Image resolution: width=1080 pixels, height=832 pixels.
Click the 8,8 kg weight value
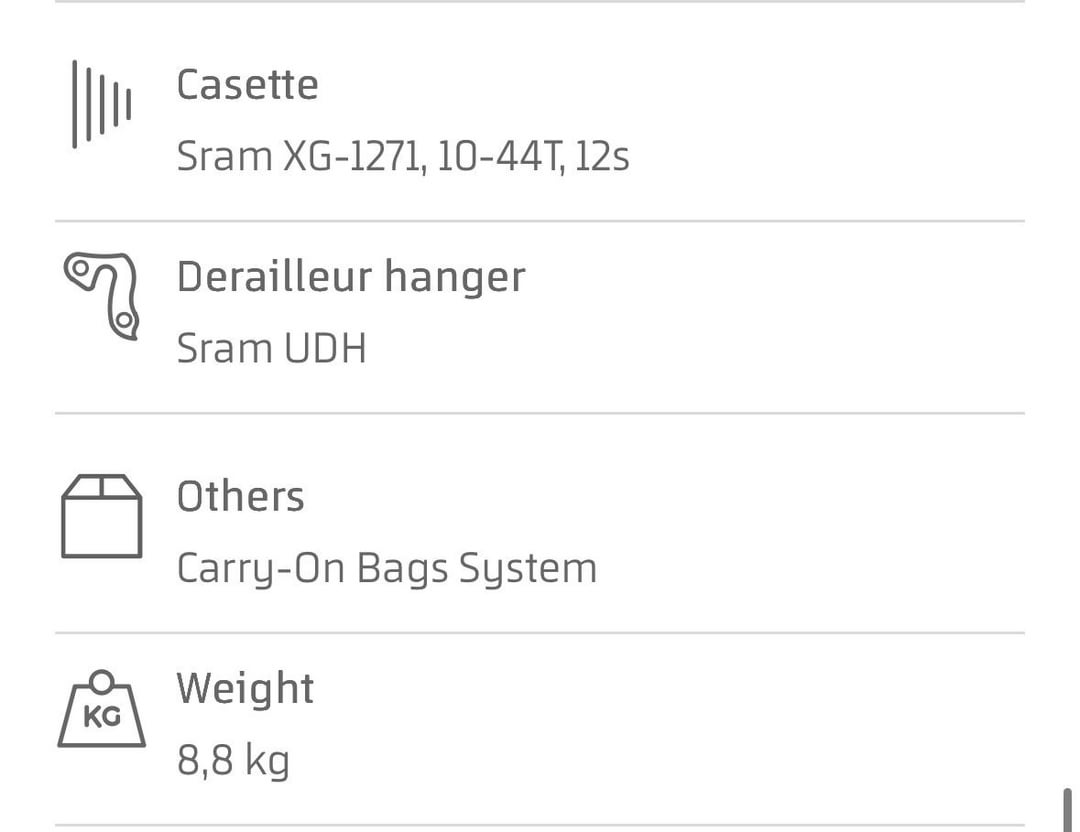tap(233, 762)
